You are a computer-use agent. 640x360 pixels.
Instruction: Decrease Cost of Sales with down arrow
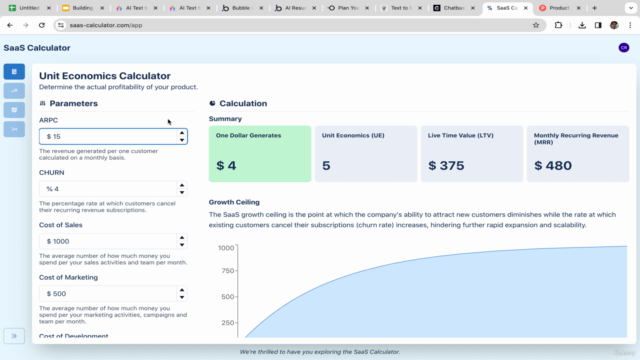[182, 245]
